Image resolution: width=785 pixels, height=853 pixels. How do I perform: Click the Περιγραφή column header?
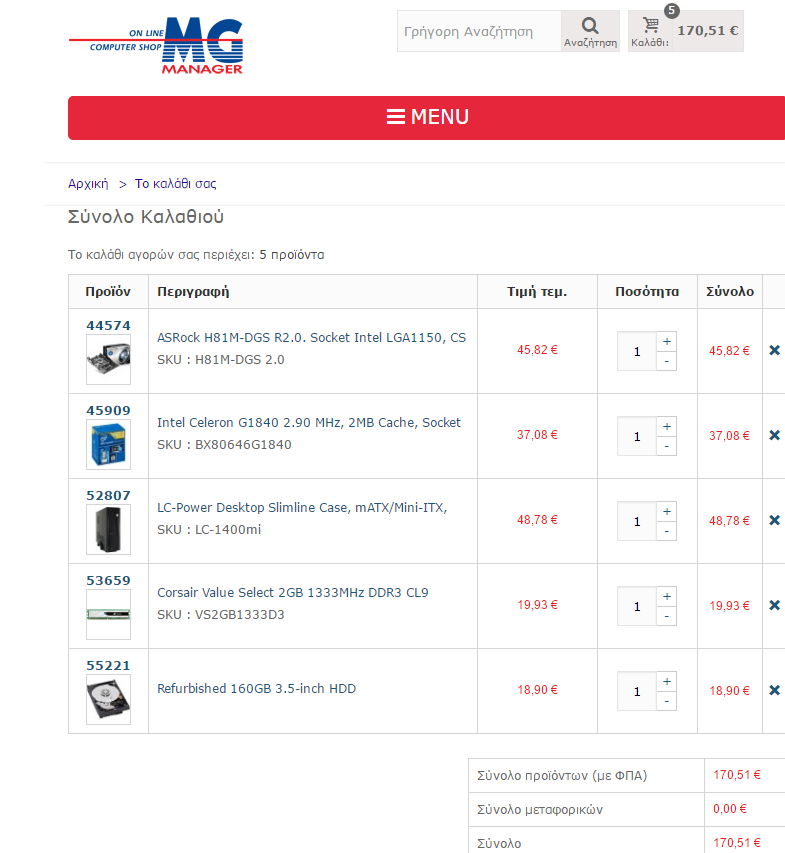click(x=193, y=292)
